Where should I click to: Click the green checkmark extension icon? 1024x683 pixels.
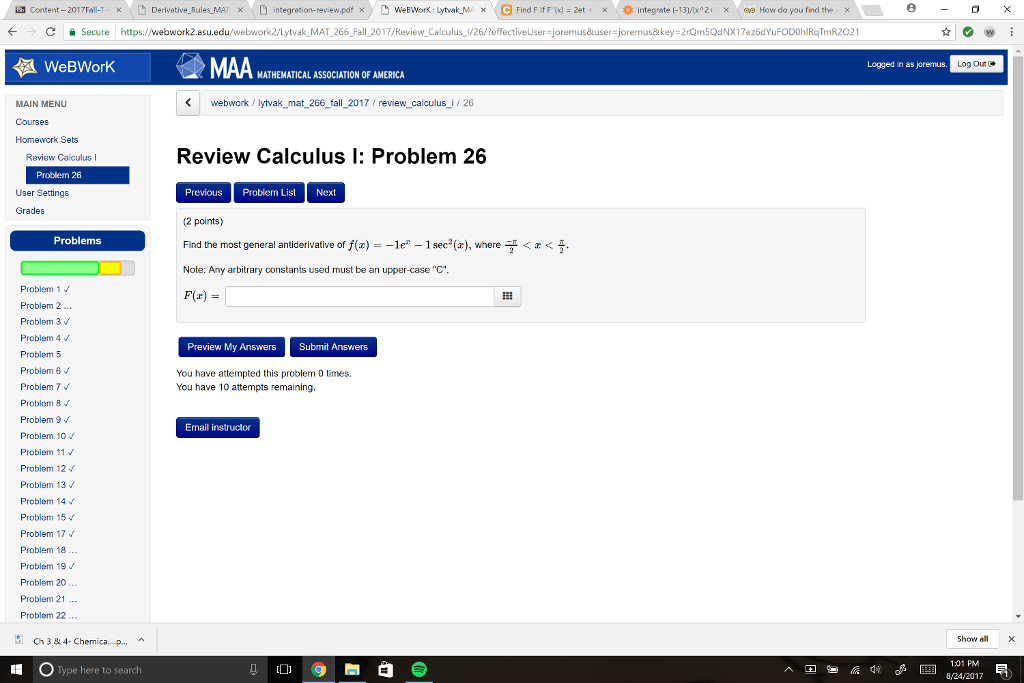tap(968, 31)
